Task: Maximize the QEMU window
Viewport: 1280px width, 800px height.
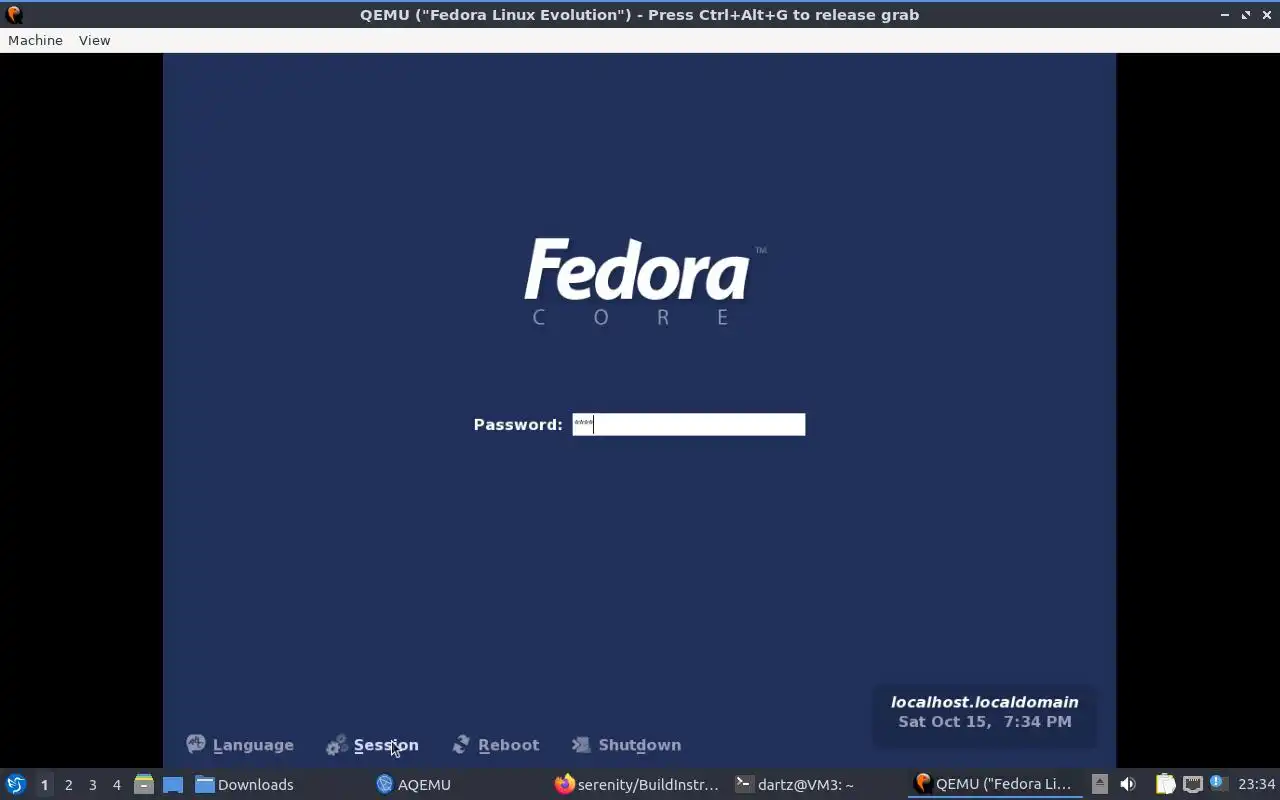Action: point(1246,15)
